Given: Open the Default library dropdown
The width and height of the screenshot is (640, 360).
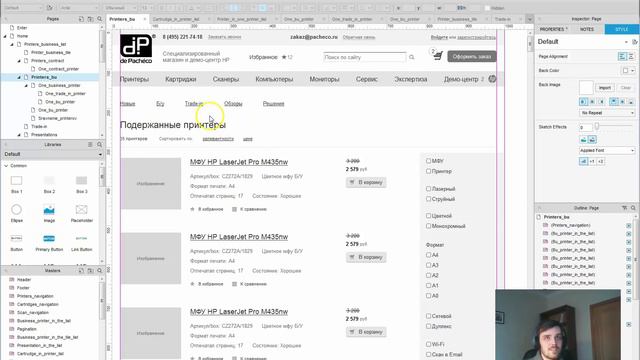Looking at the screenshot, I should (x=52, y=154).
